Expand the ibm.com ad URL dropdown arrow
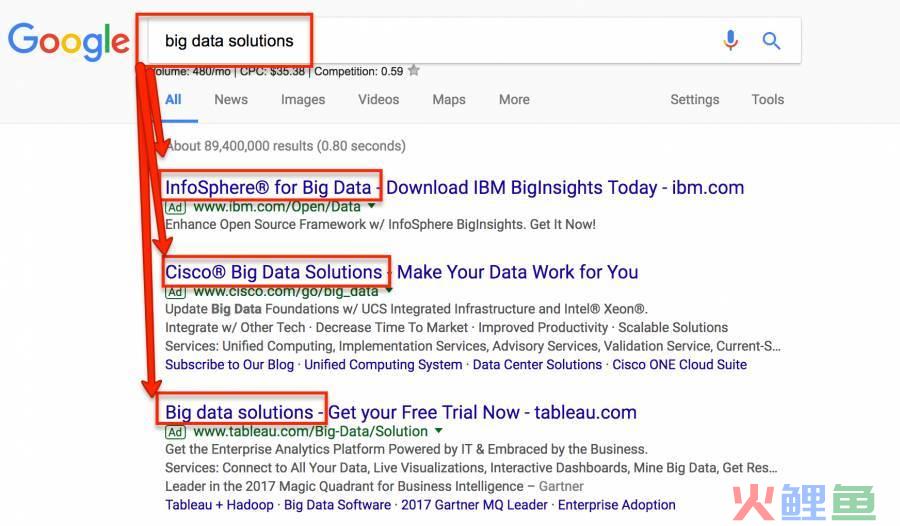The height and width of the screenshot is (526, 900). pos(371,206)
